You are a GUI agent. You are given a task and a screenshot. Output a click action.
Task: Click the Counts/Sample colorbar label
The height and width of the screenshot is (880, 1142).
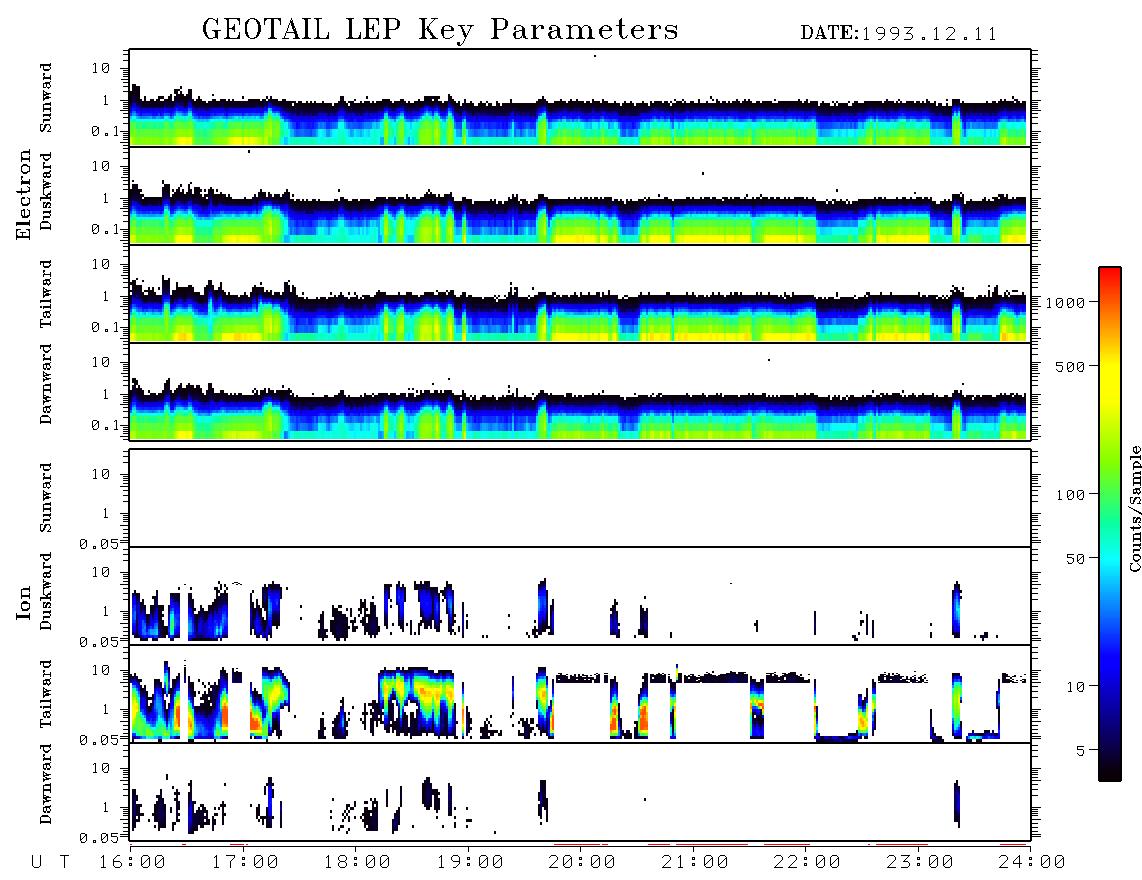click(x=1134, y=508)
